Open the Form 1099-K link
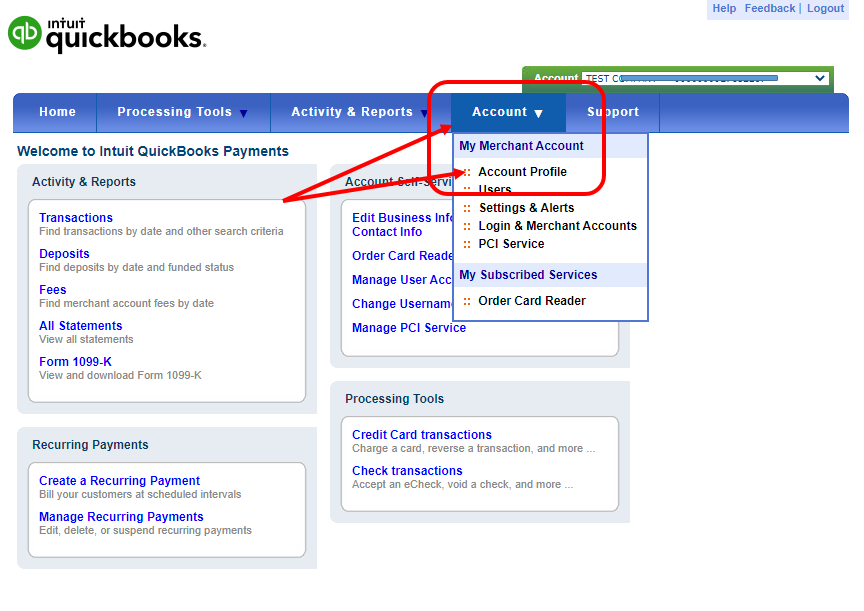The height and width of the screenshot is (611, 864). pos(75,362)
